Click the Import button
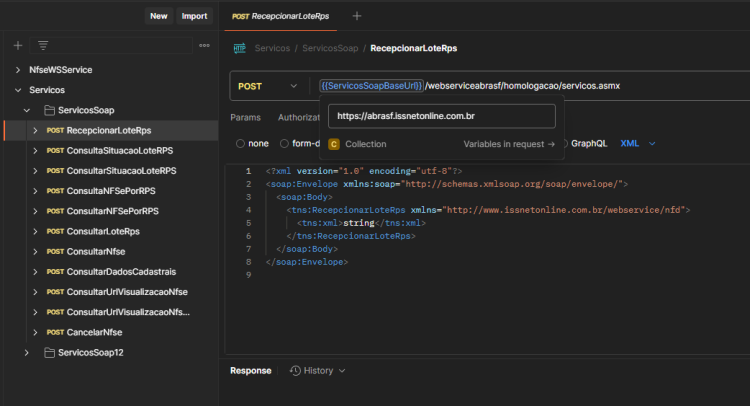 point(194,16)
